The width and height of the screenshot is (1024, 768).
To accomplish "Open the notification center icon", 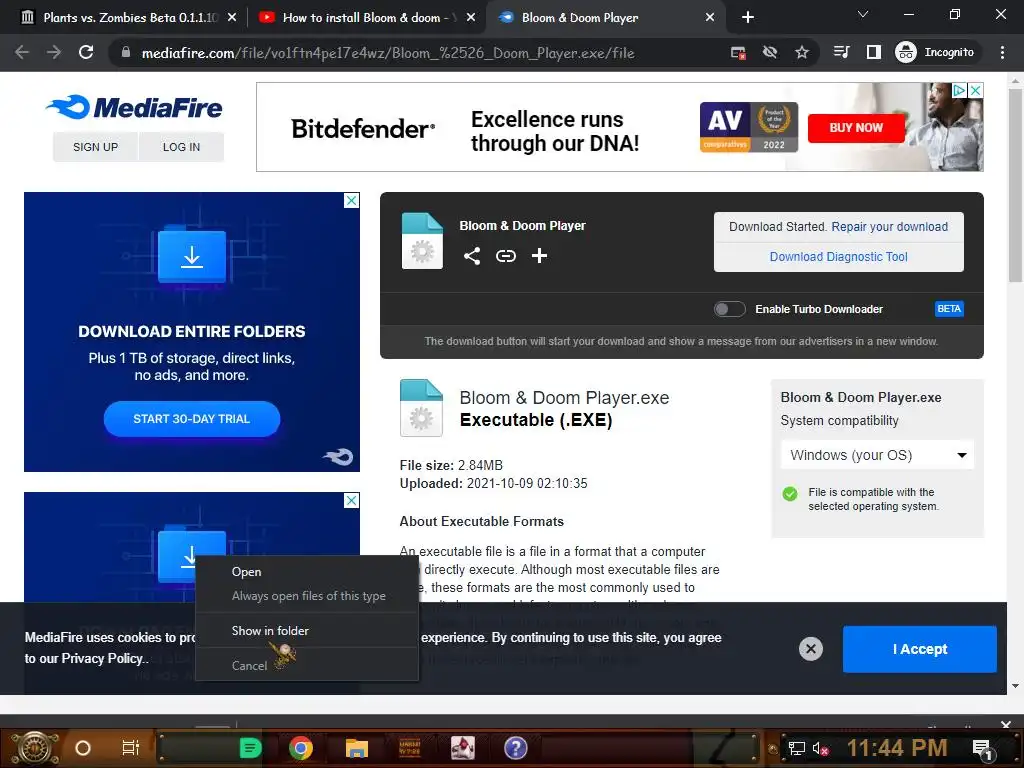I will 982,748.
